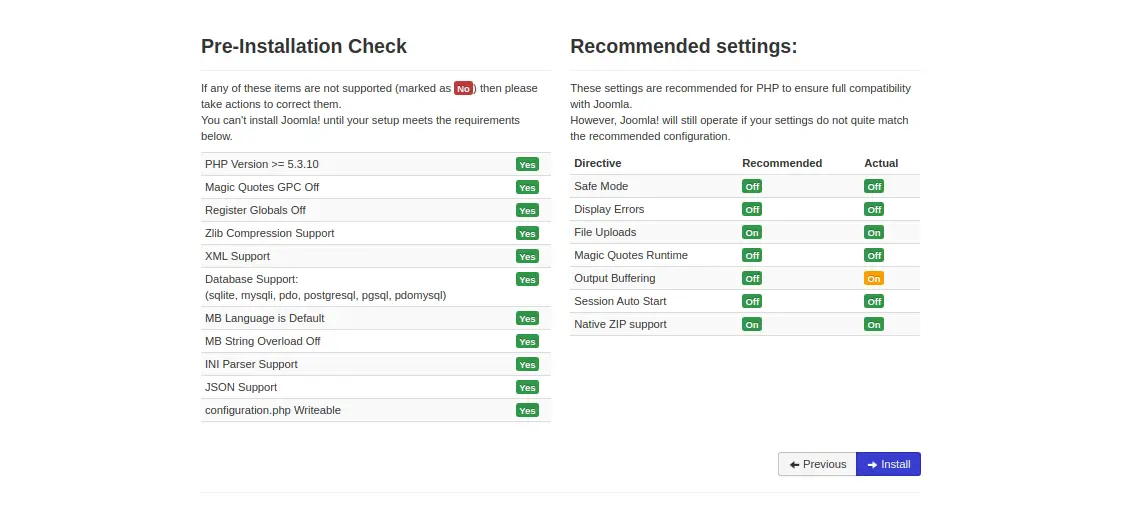The image size is (1136, 509).
Task: Click Yes badge for Zlib Compression Support
Action: click(x=527, y=234)
